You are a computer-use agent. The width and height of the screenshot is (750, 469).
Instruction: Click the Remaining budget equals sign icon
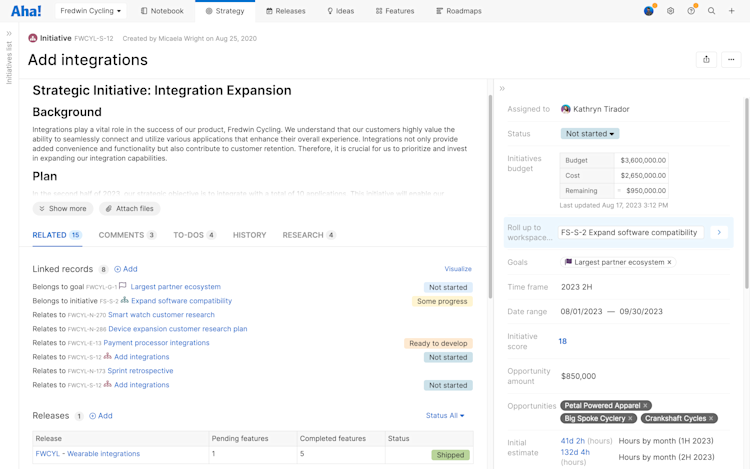click(619, 190)
